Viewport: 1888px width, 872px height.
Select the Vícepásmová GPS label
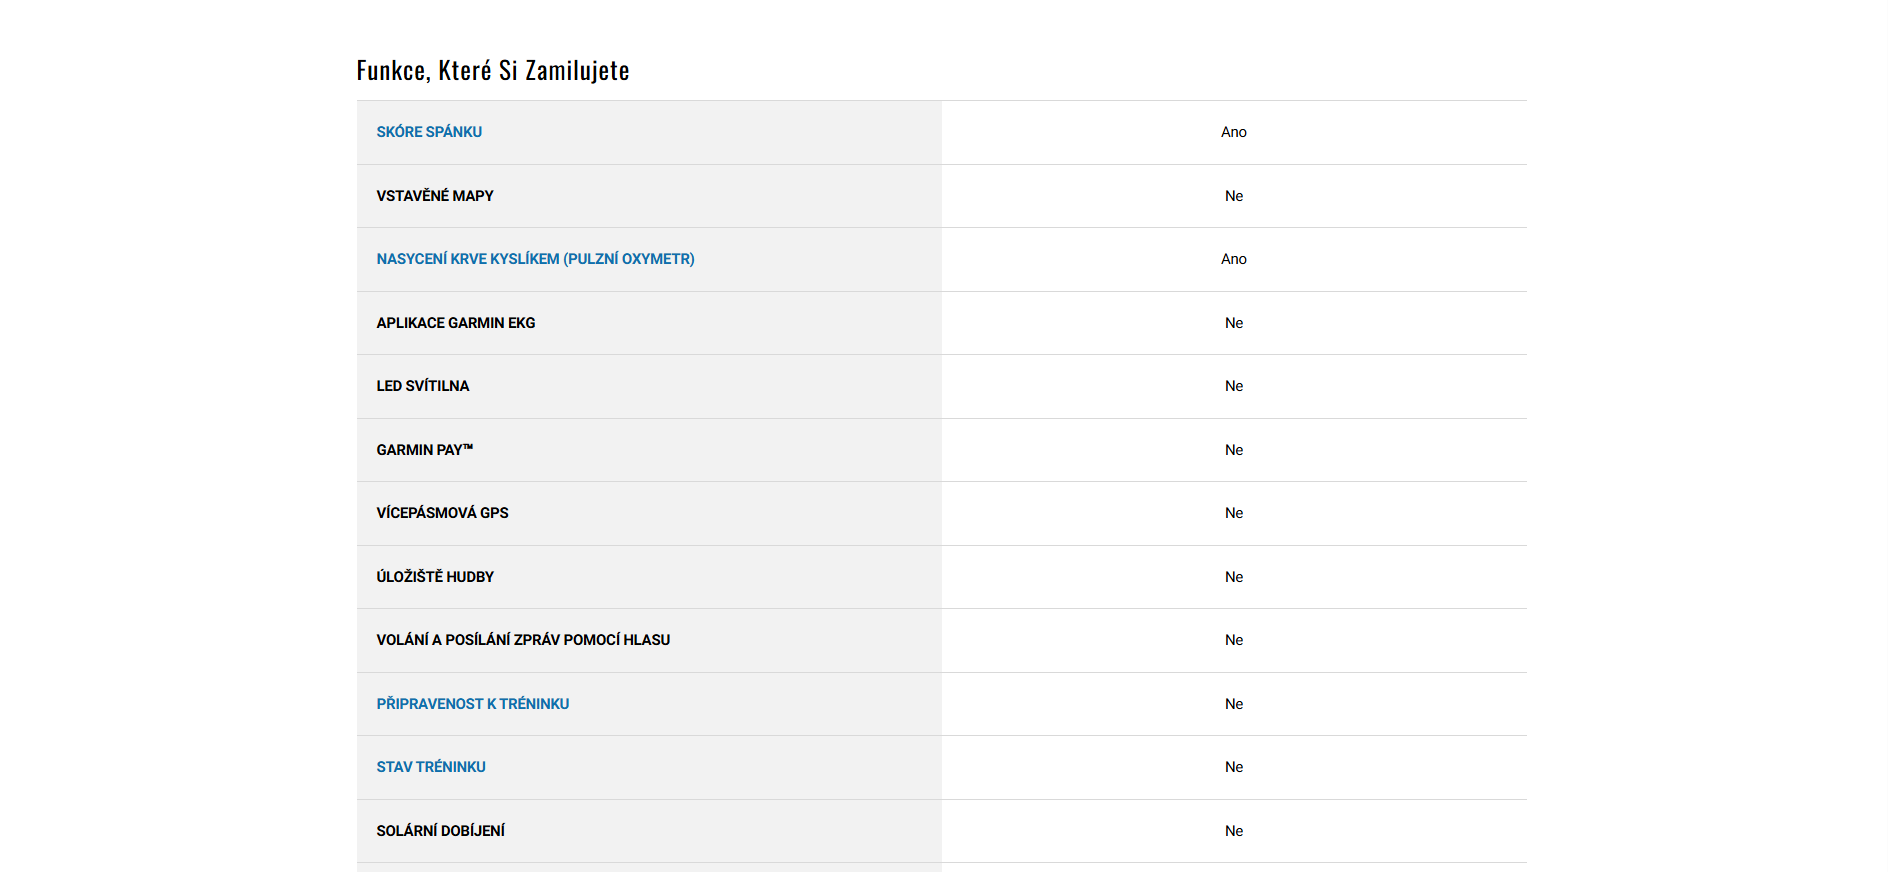point(442,513)
